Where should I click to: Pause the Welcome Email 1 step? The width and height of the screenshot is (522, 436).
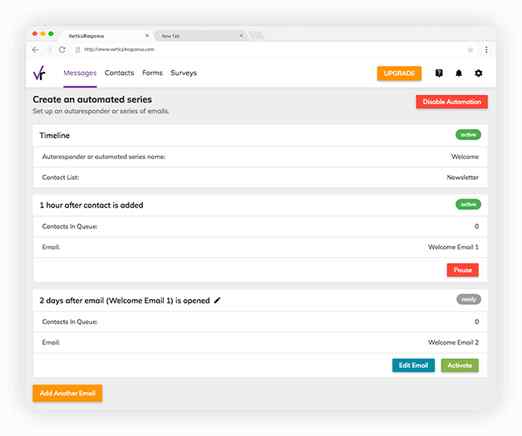pos(463,270)
